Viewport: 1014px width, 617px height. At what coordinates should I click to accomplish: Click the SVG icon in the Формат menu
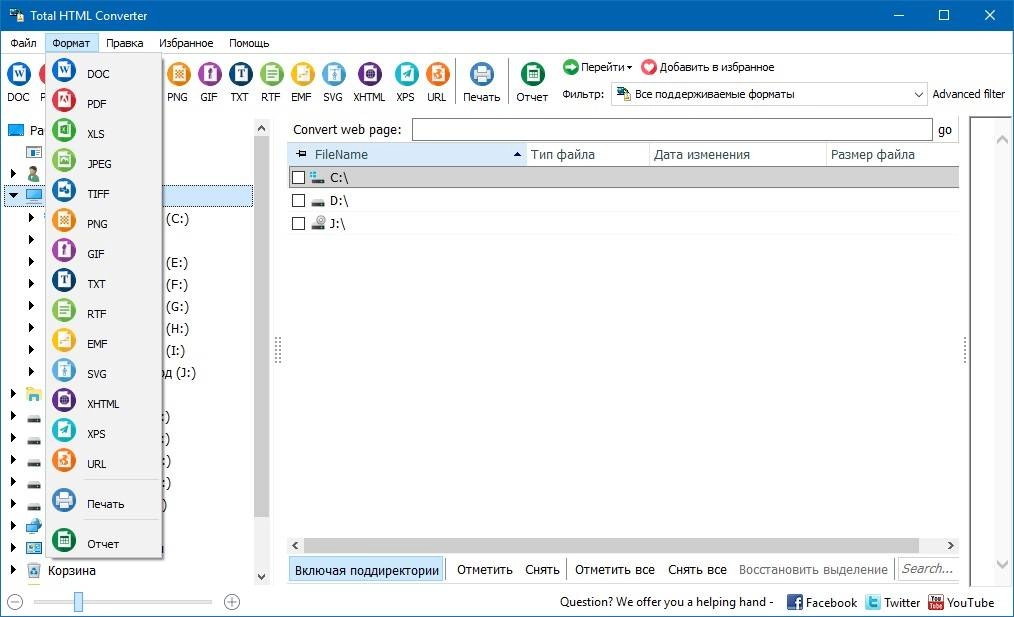pyautogui.click(x=64, y=371)
